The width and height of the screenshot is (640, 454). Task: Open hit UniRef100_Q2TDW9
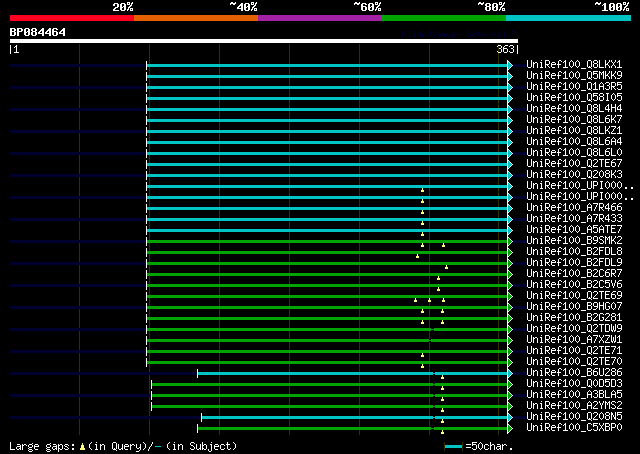(574, 328)
